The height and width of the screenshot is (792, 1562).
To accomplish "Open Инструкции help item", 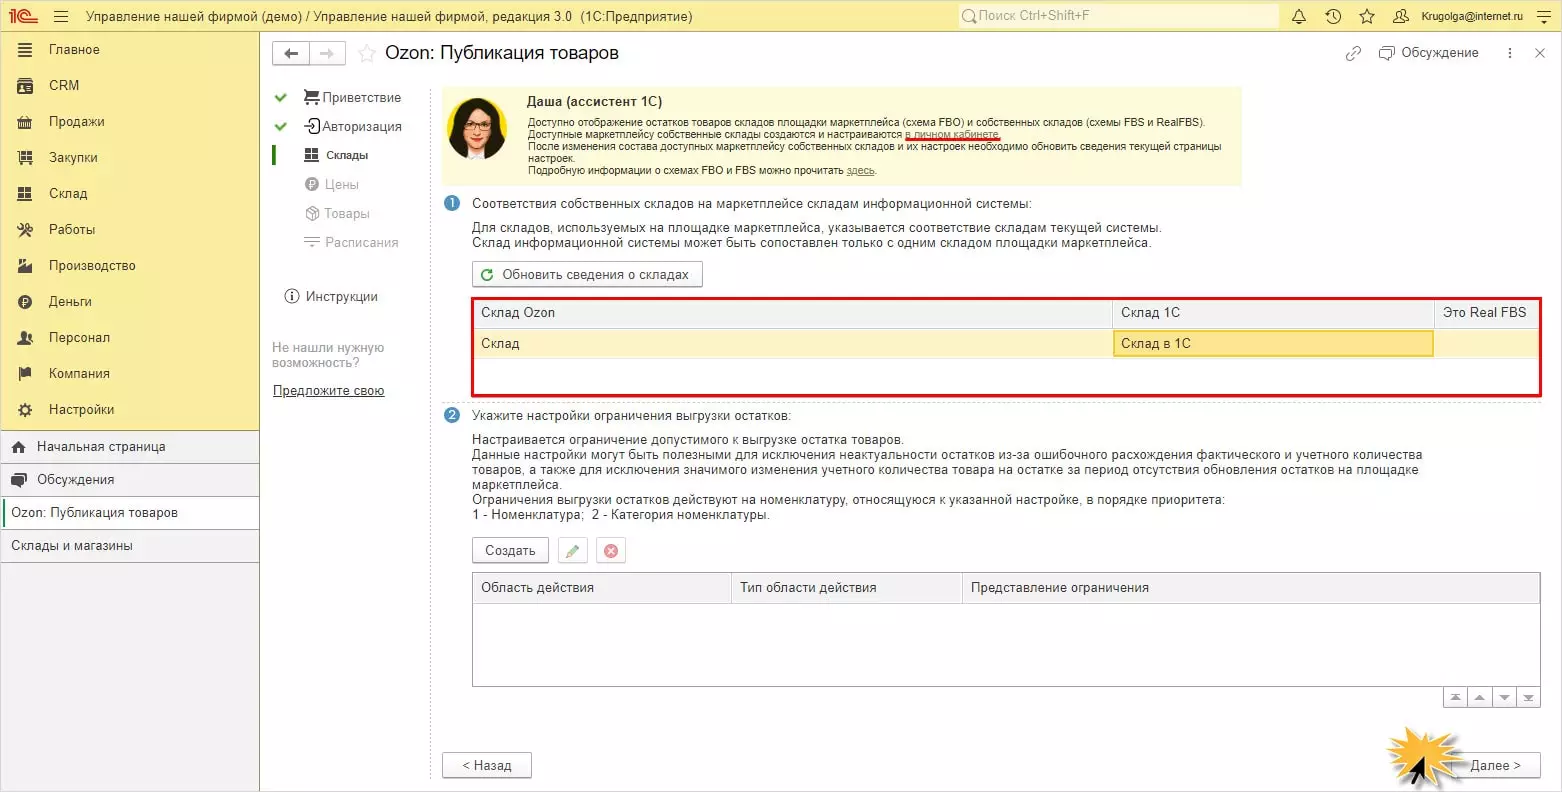I will coord(331,297).
